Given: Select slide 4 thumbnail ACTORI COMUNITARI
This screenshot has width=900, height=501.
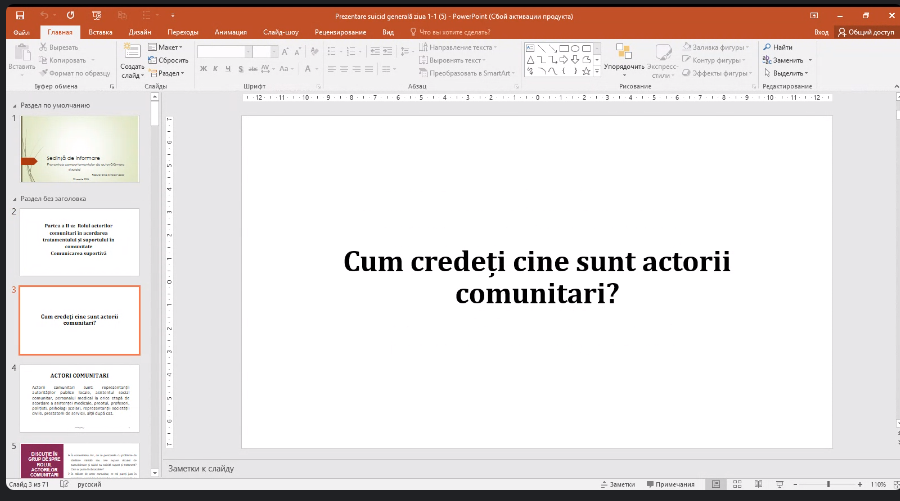Looking at the screenshot, I should pos(79,398).
